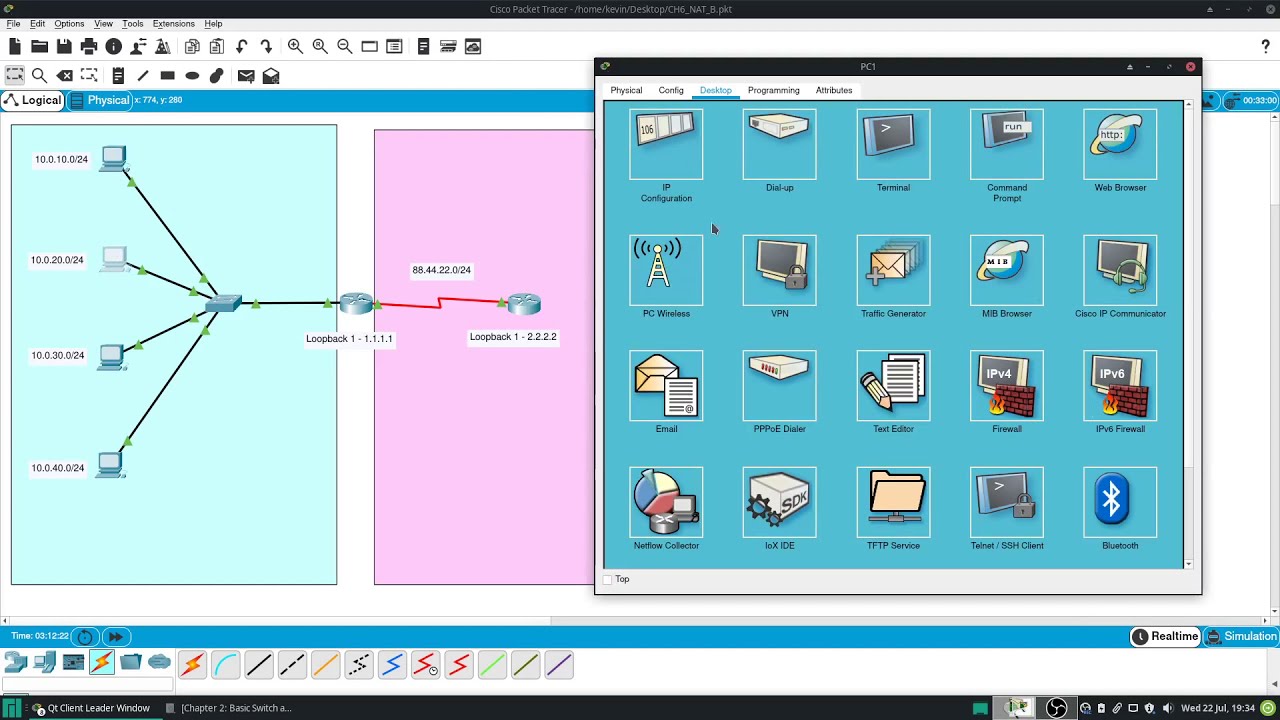
Task: Open the IPv4 Firewall app
Action: point(1007,386)
